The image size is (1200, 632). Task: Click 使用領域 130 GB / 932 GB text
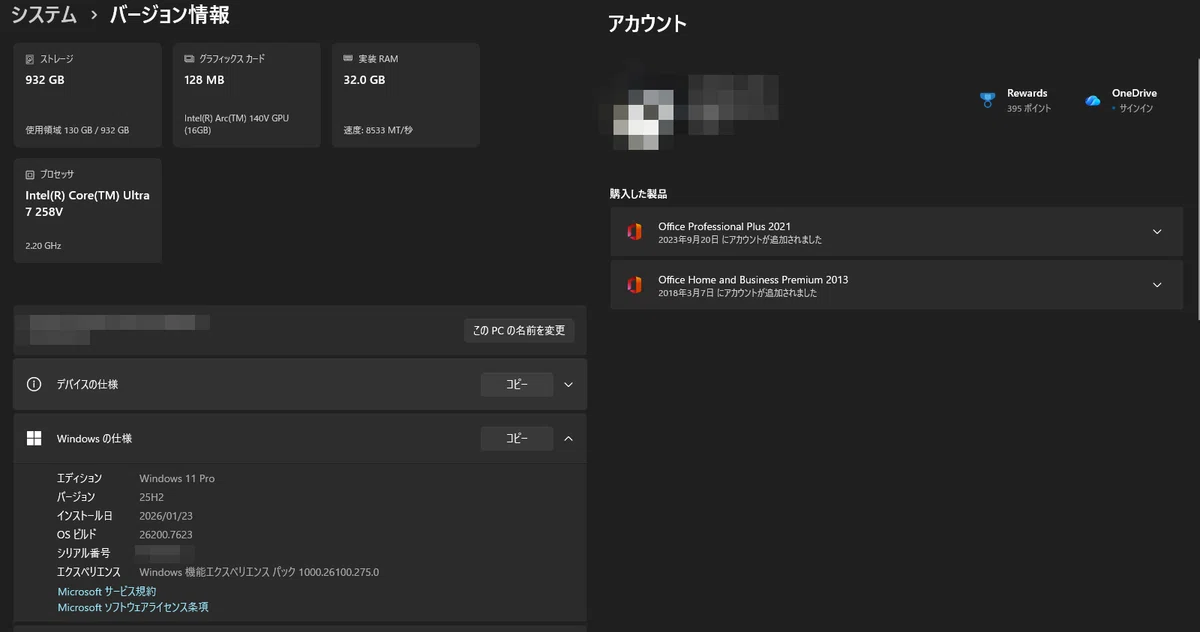pyautogui.click(x=77, y=130)
